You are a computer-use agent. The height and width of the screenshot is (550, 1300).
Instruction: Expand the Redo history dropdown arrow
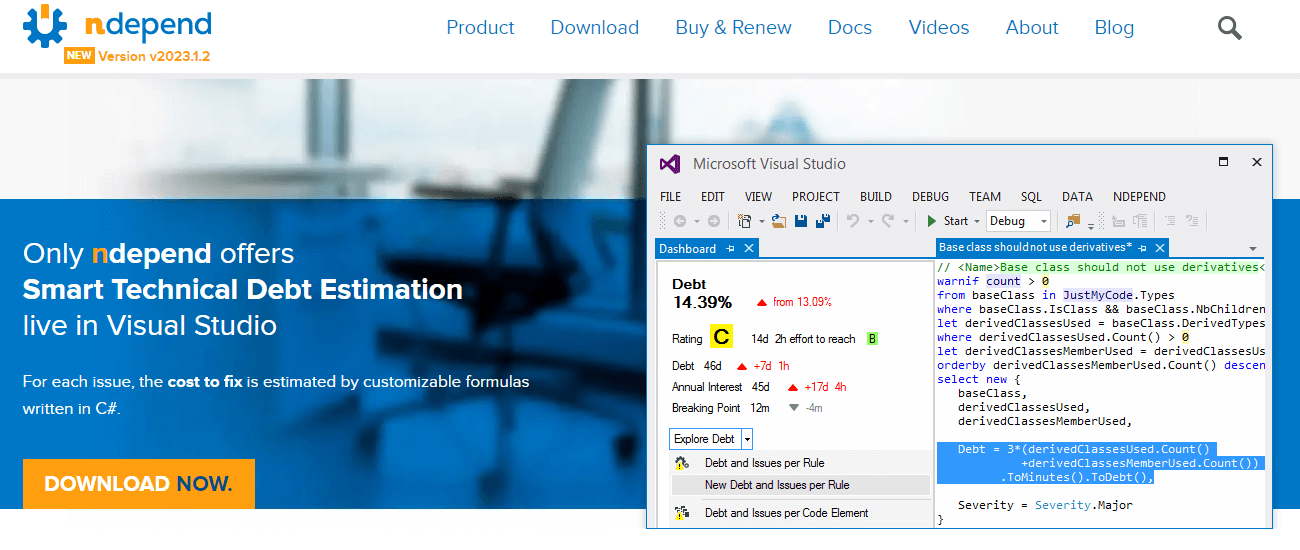(x=906, y=222)
